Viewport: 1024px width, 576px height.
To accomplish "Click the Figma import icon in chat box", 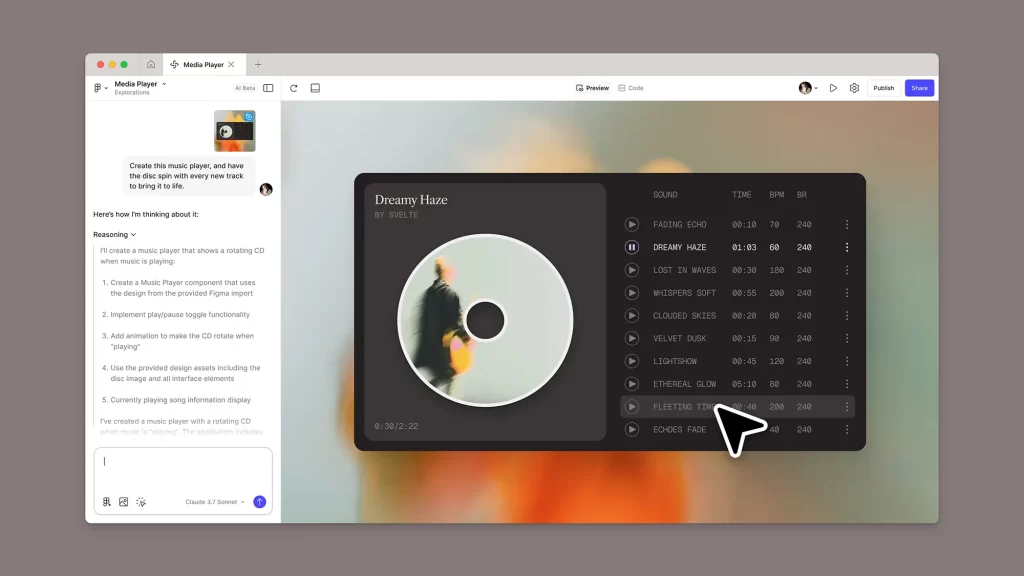I will [x=106, y=502].
